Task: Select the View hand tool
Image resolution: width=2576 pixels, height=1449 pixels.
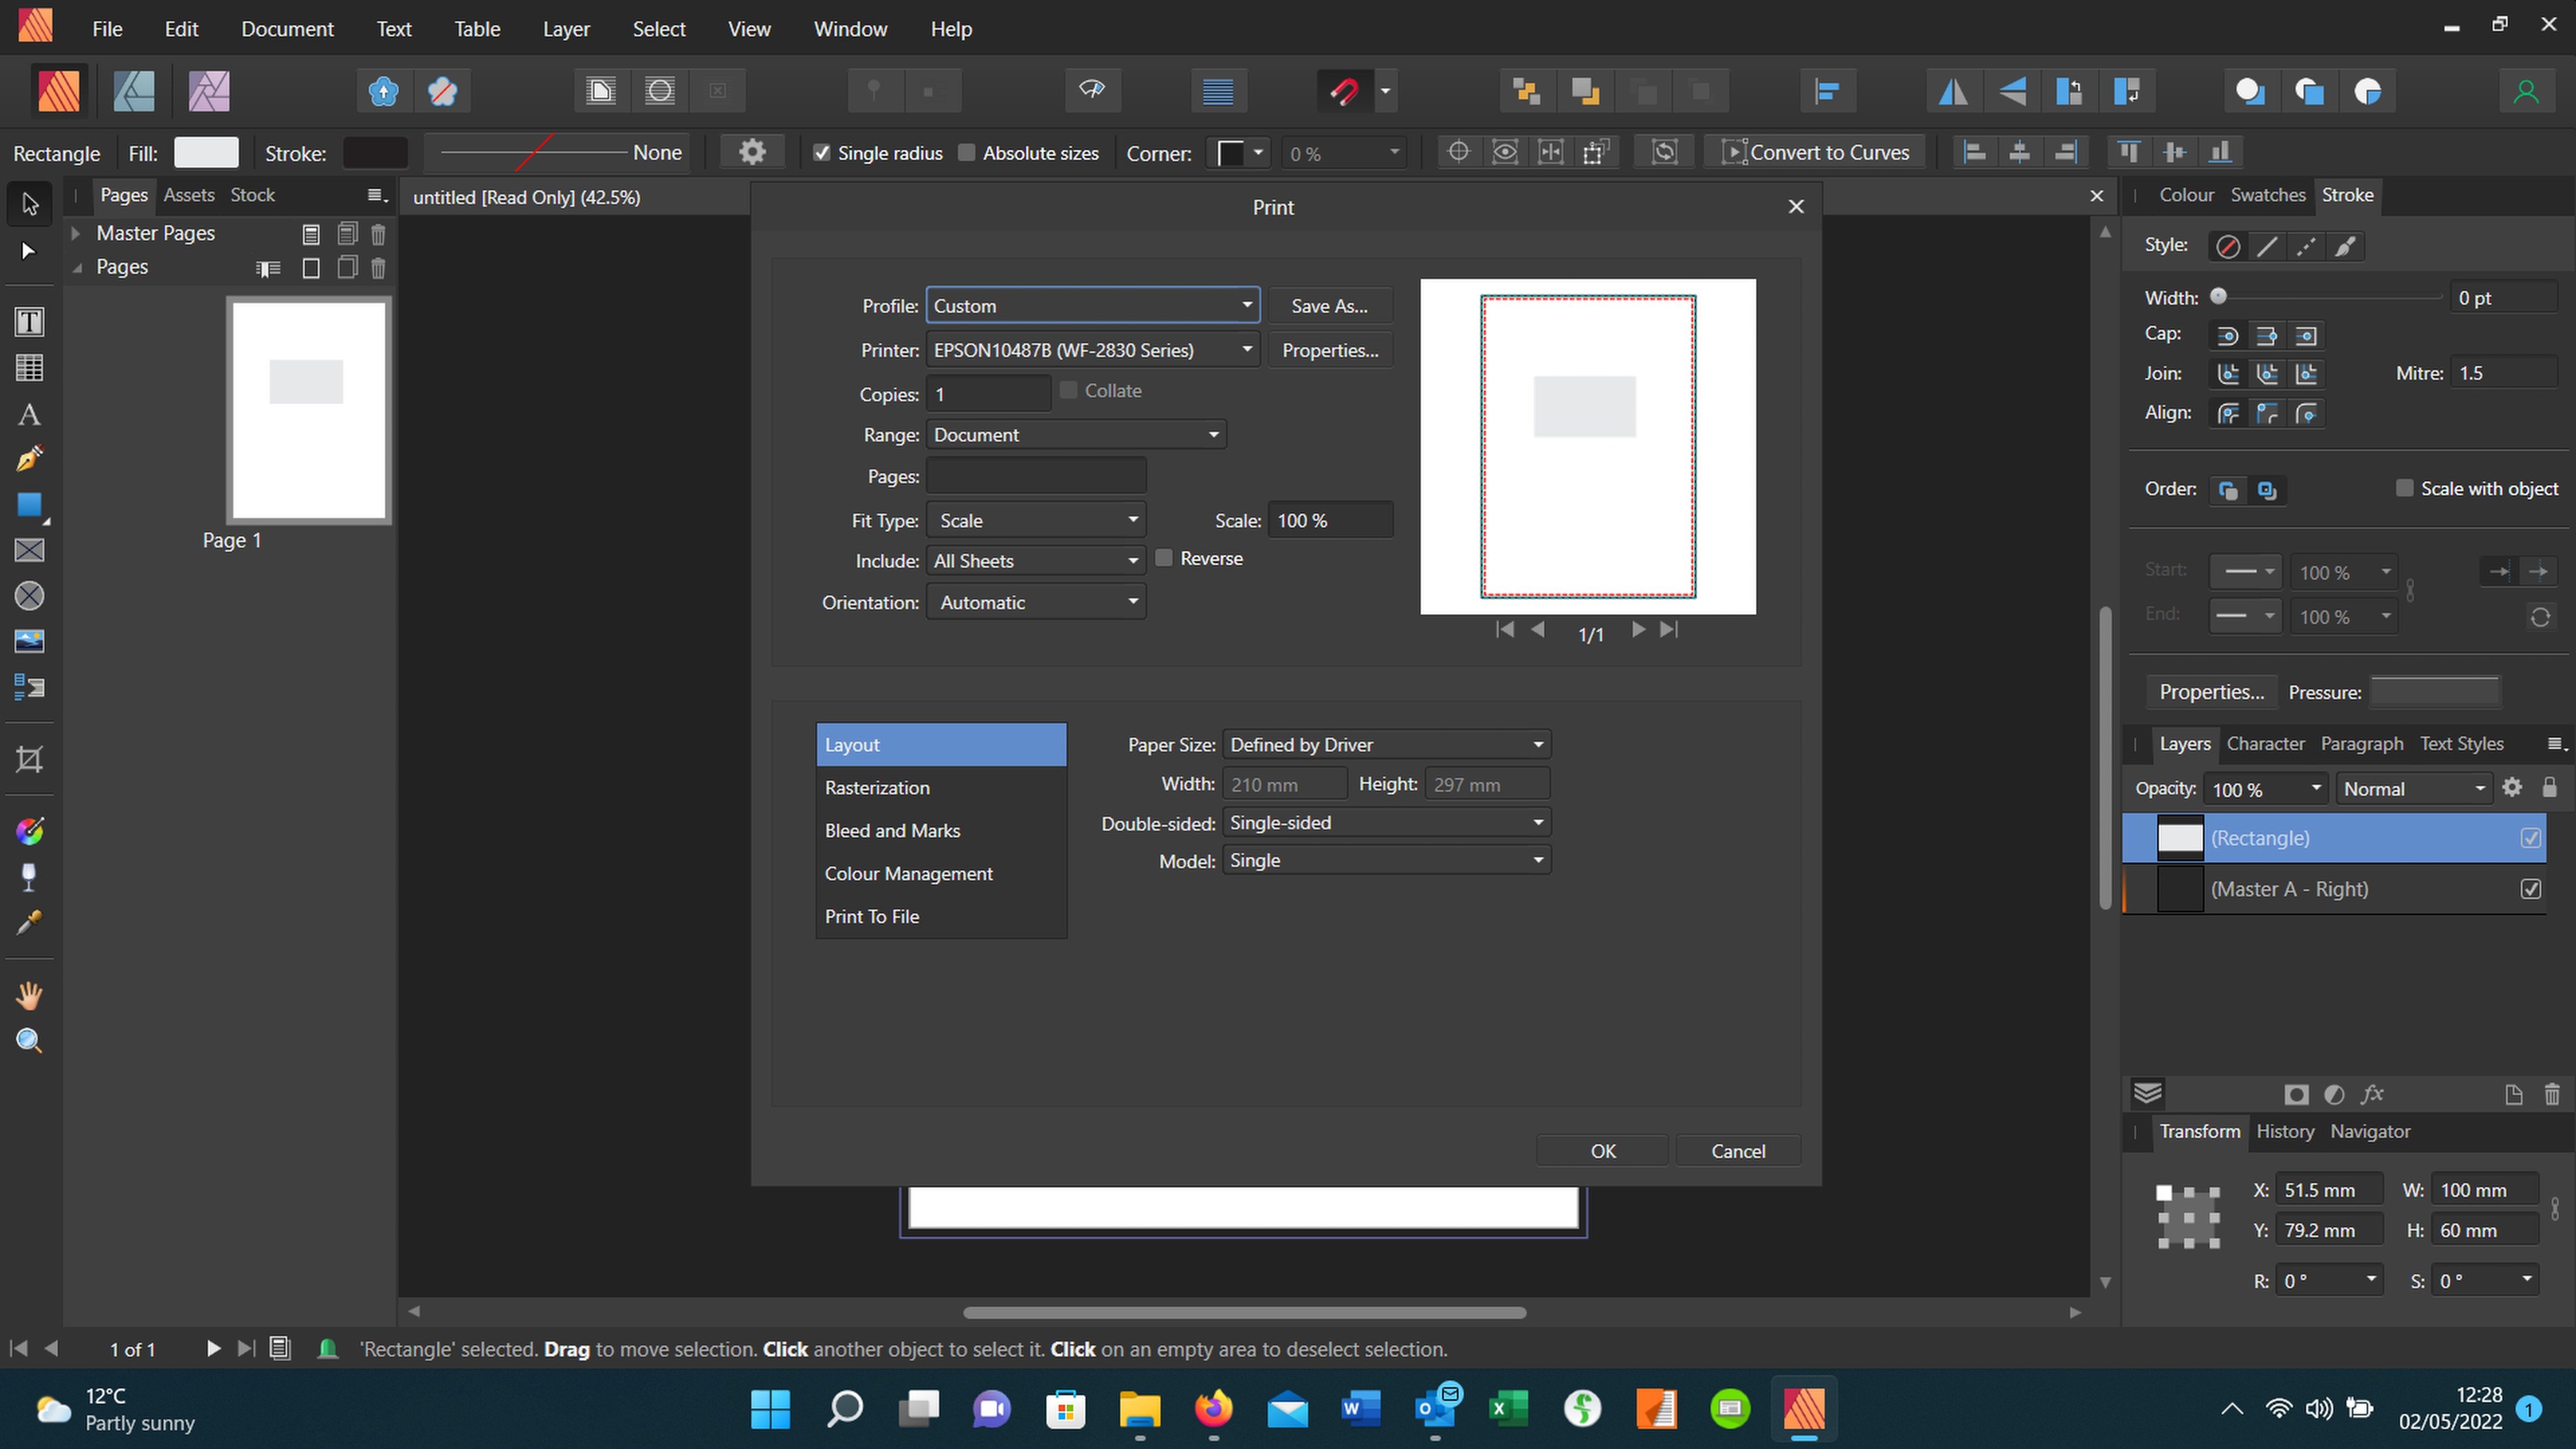Action: (29, 995)
